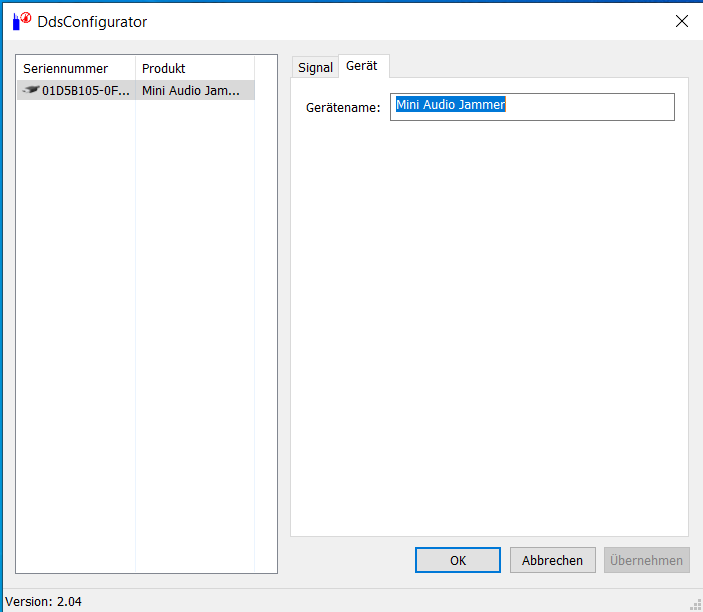Click the greyed-out Übernehmen button

646,560
